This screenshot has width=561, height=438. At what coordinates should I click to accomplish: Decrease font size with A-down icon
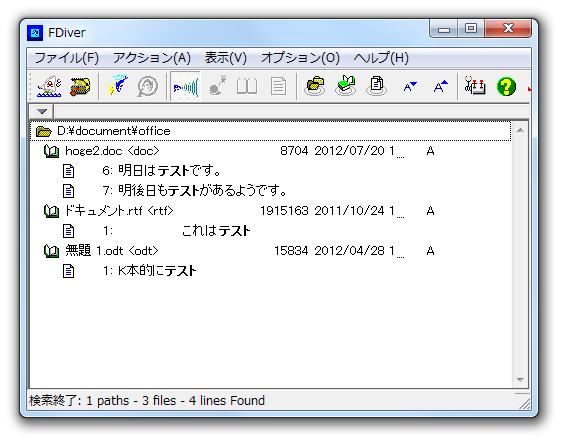pyautogui.click(x=410, y=86)
